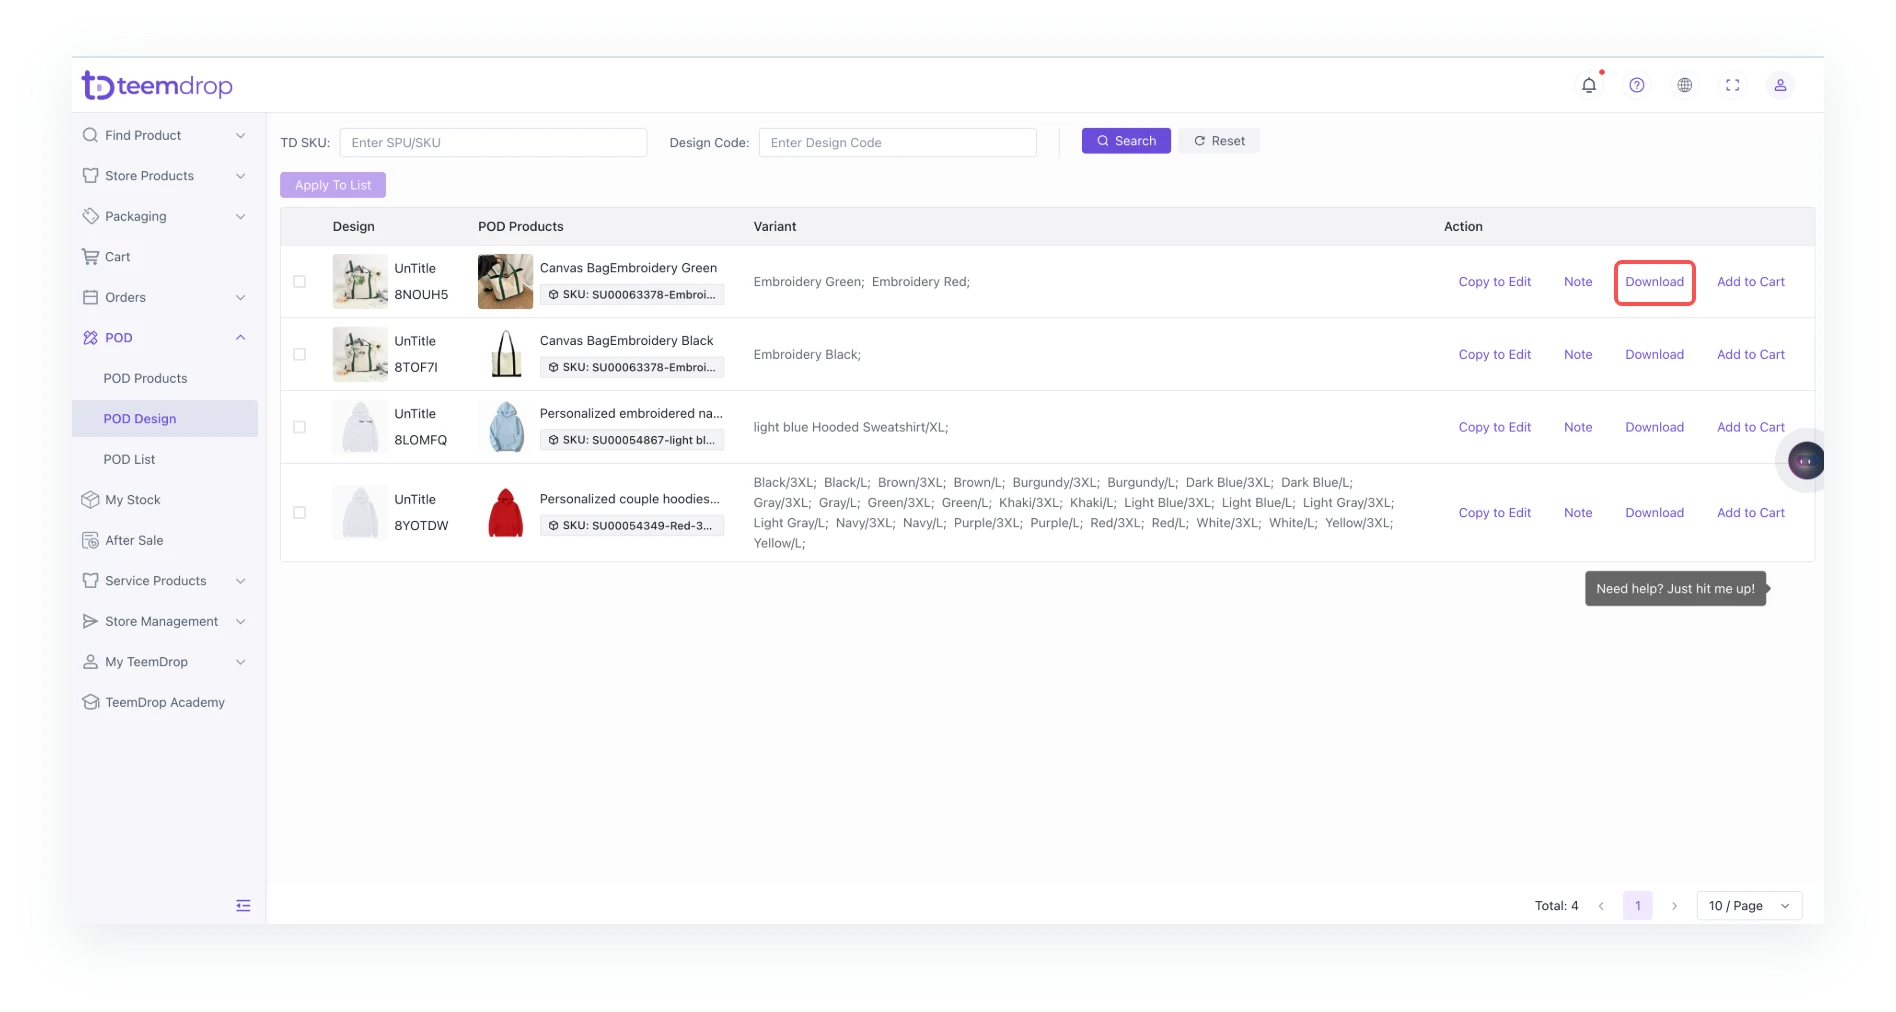Screen dimensions: 1896x1012
Task: Open the POD List menu item
Action: (x=129, y=460)
